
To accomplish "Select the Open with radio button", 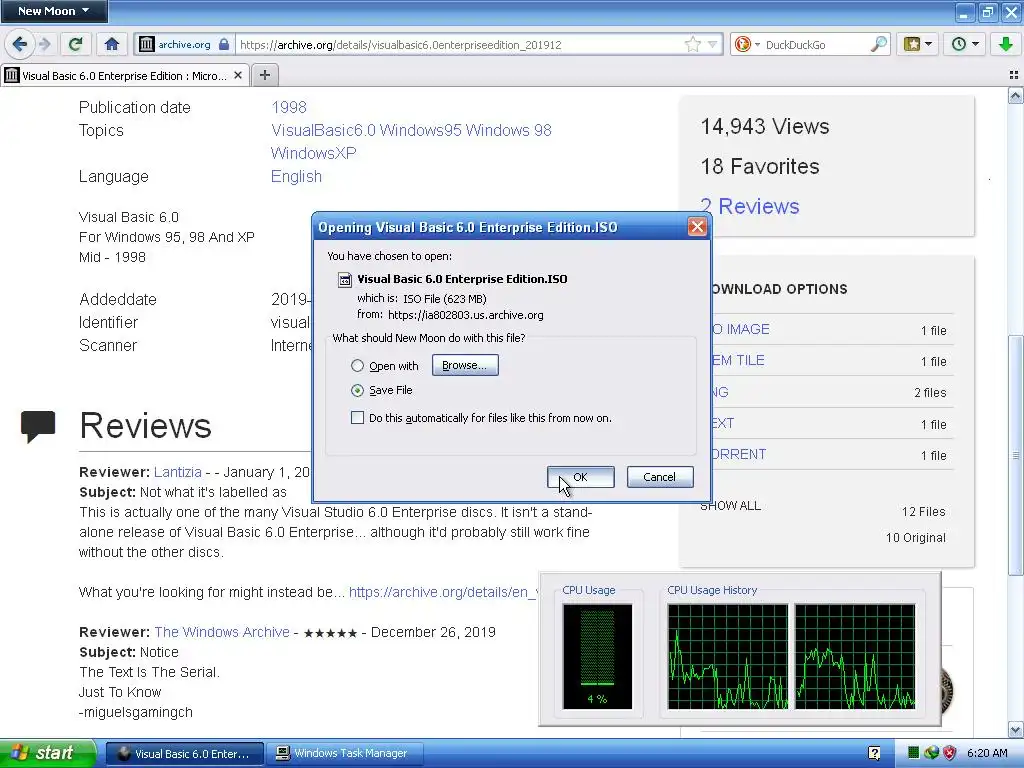I will (357, 366).
